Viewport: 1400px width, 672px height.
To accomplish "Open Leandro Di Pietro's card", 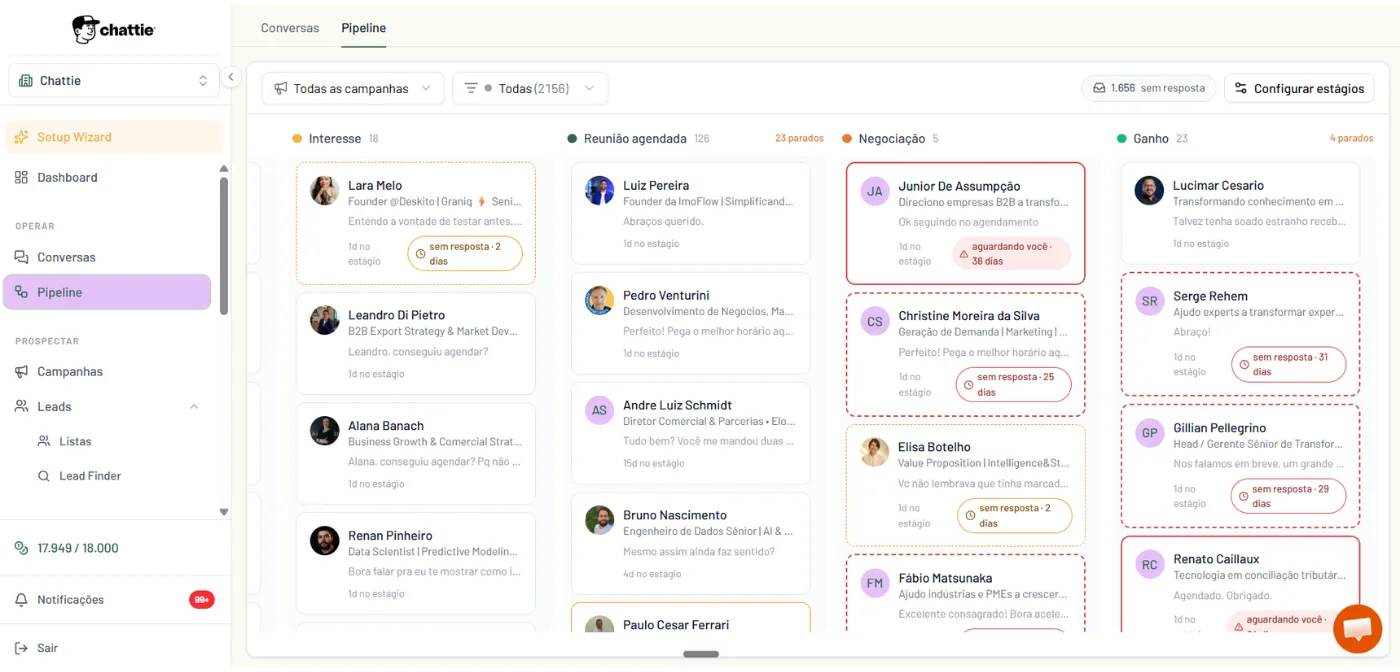I will [x=416, y=343].
